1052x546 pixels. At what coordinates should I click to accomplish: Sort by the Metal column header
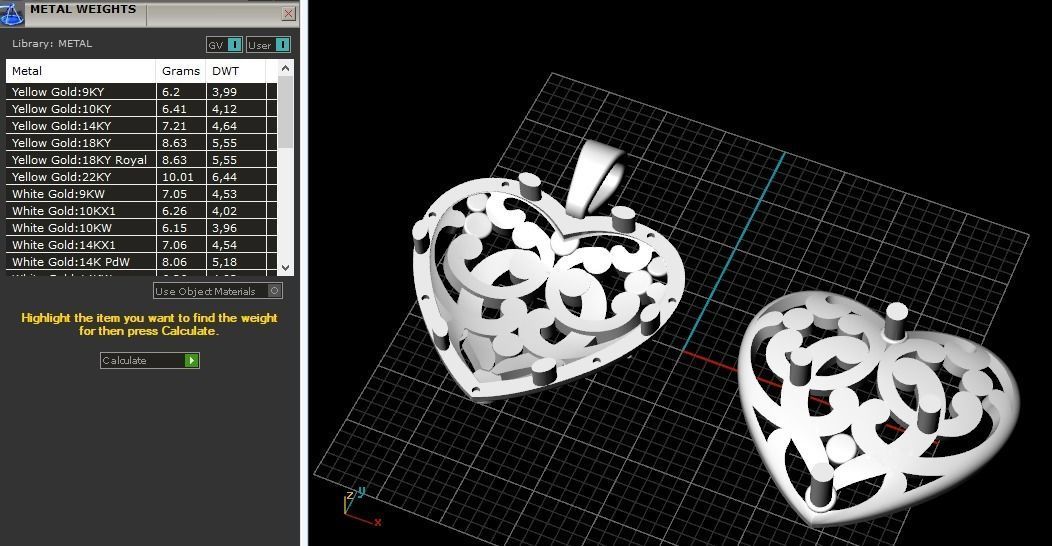[81, 70]
